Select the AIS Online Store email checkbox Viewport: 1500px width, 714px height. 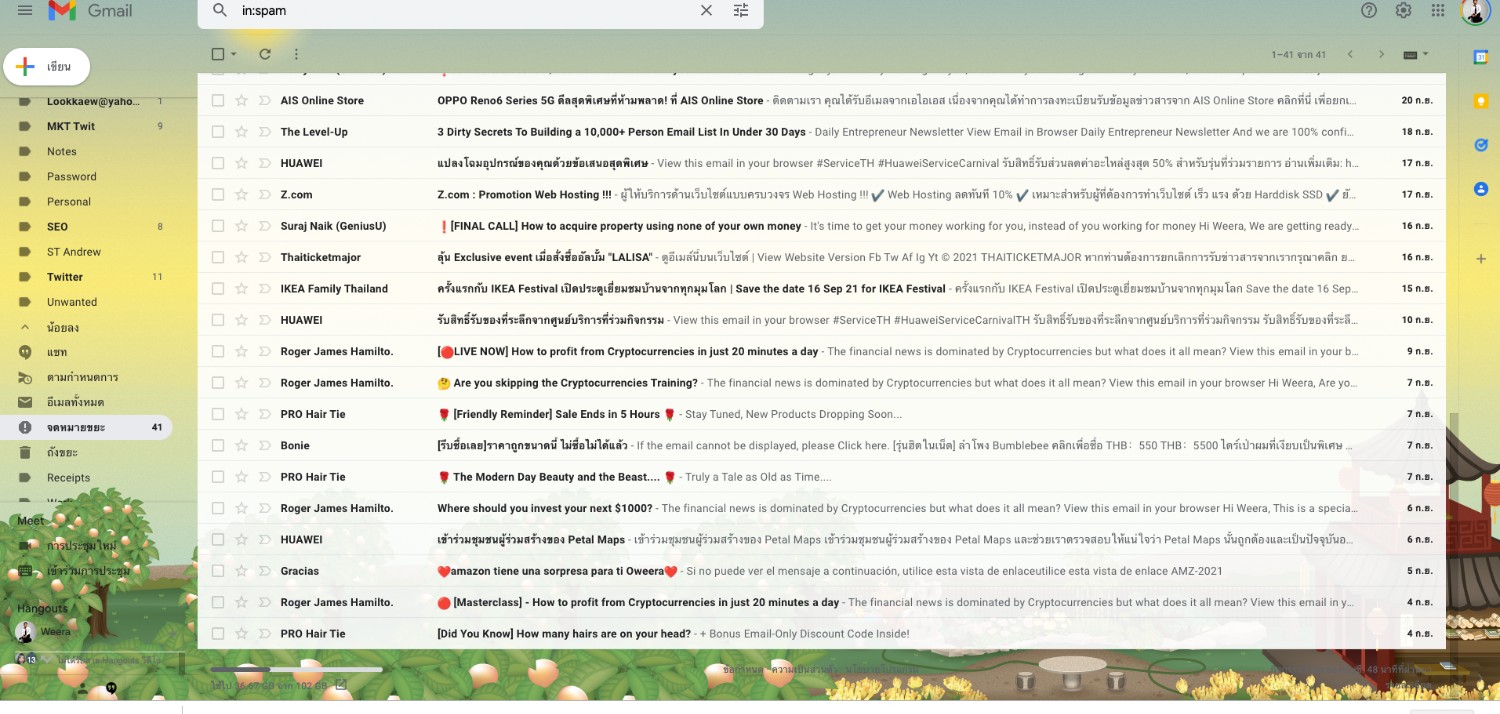pos(218,100)
